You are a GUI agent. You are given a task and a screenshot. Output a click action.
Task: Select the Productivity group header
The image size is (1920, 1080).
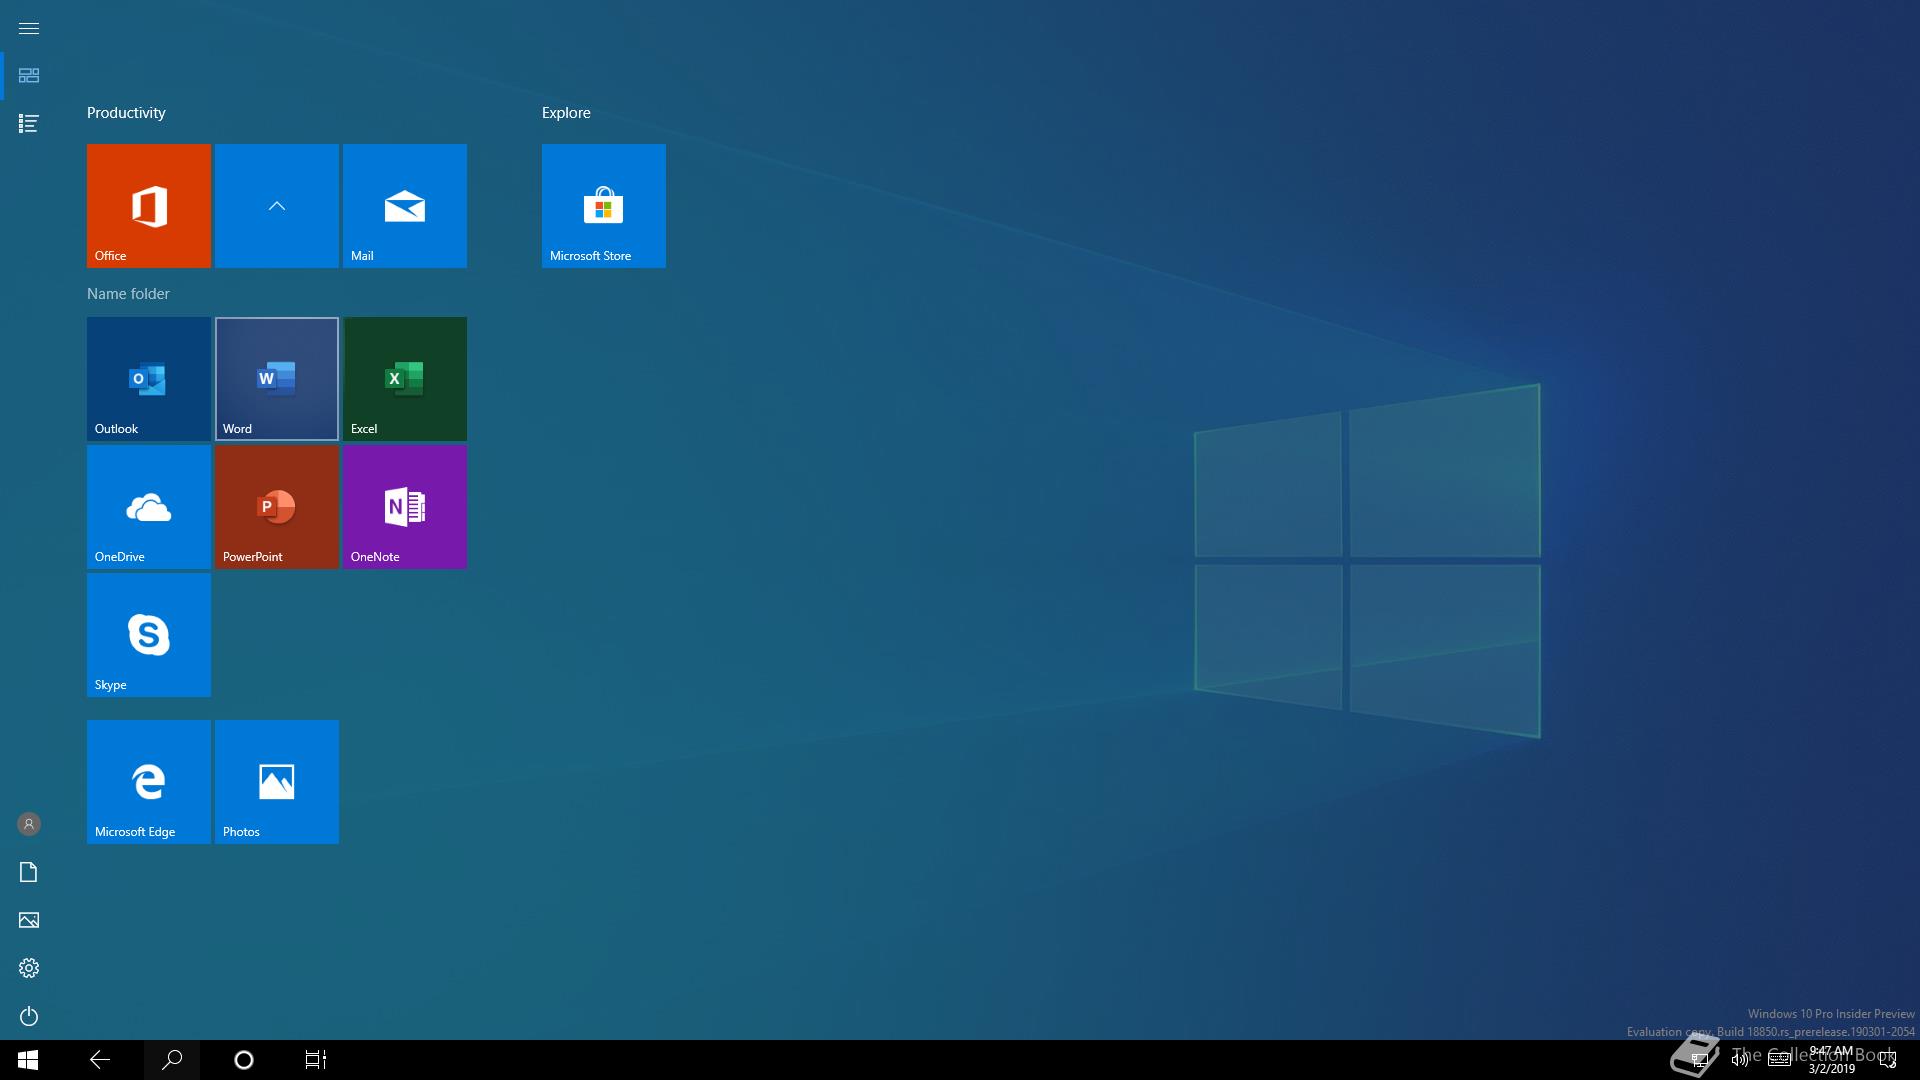point(126,113)
